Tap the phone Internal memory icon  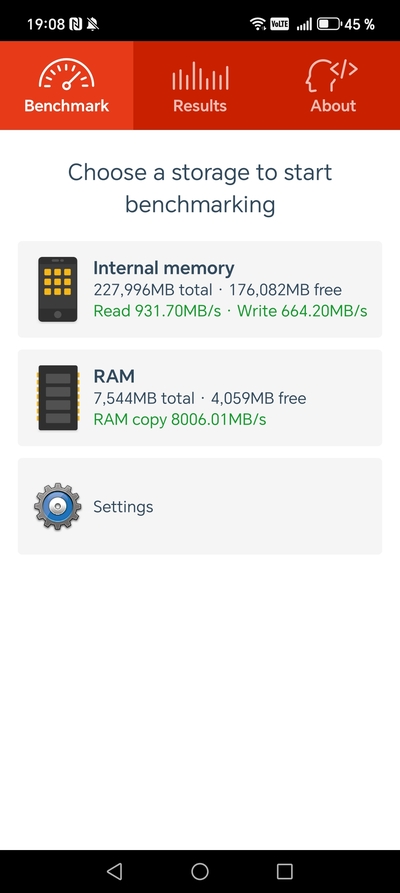[x=58, y=289]
